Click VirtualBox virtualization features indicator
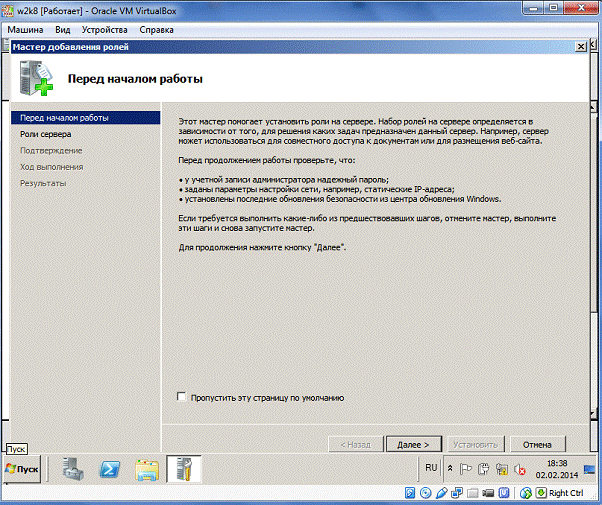Viewport: 602px width, 505px height. (x=504, y=493)
